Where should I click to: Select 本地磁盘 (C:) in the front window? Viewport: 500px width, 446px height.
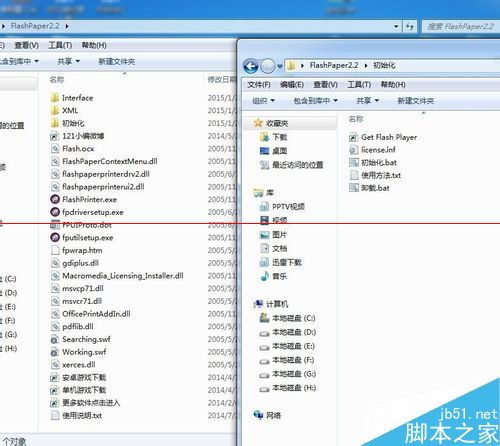pos(294,318)
